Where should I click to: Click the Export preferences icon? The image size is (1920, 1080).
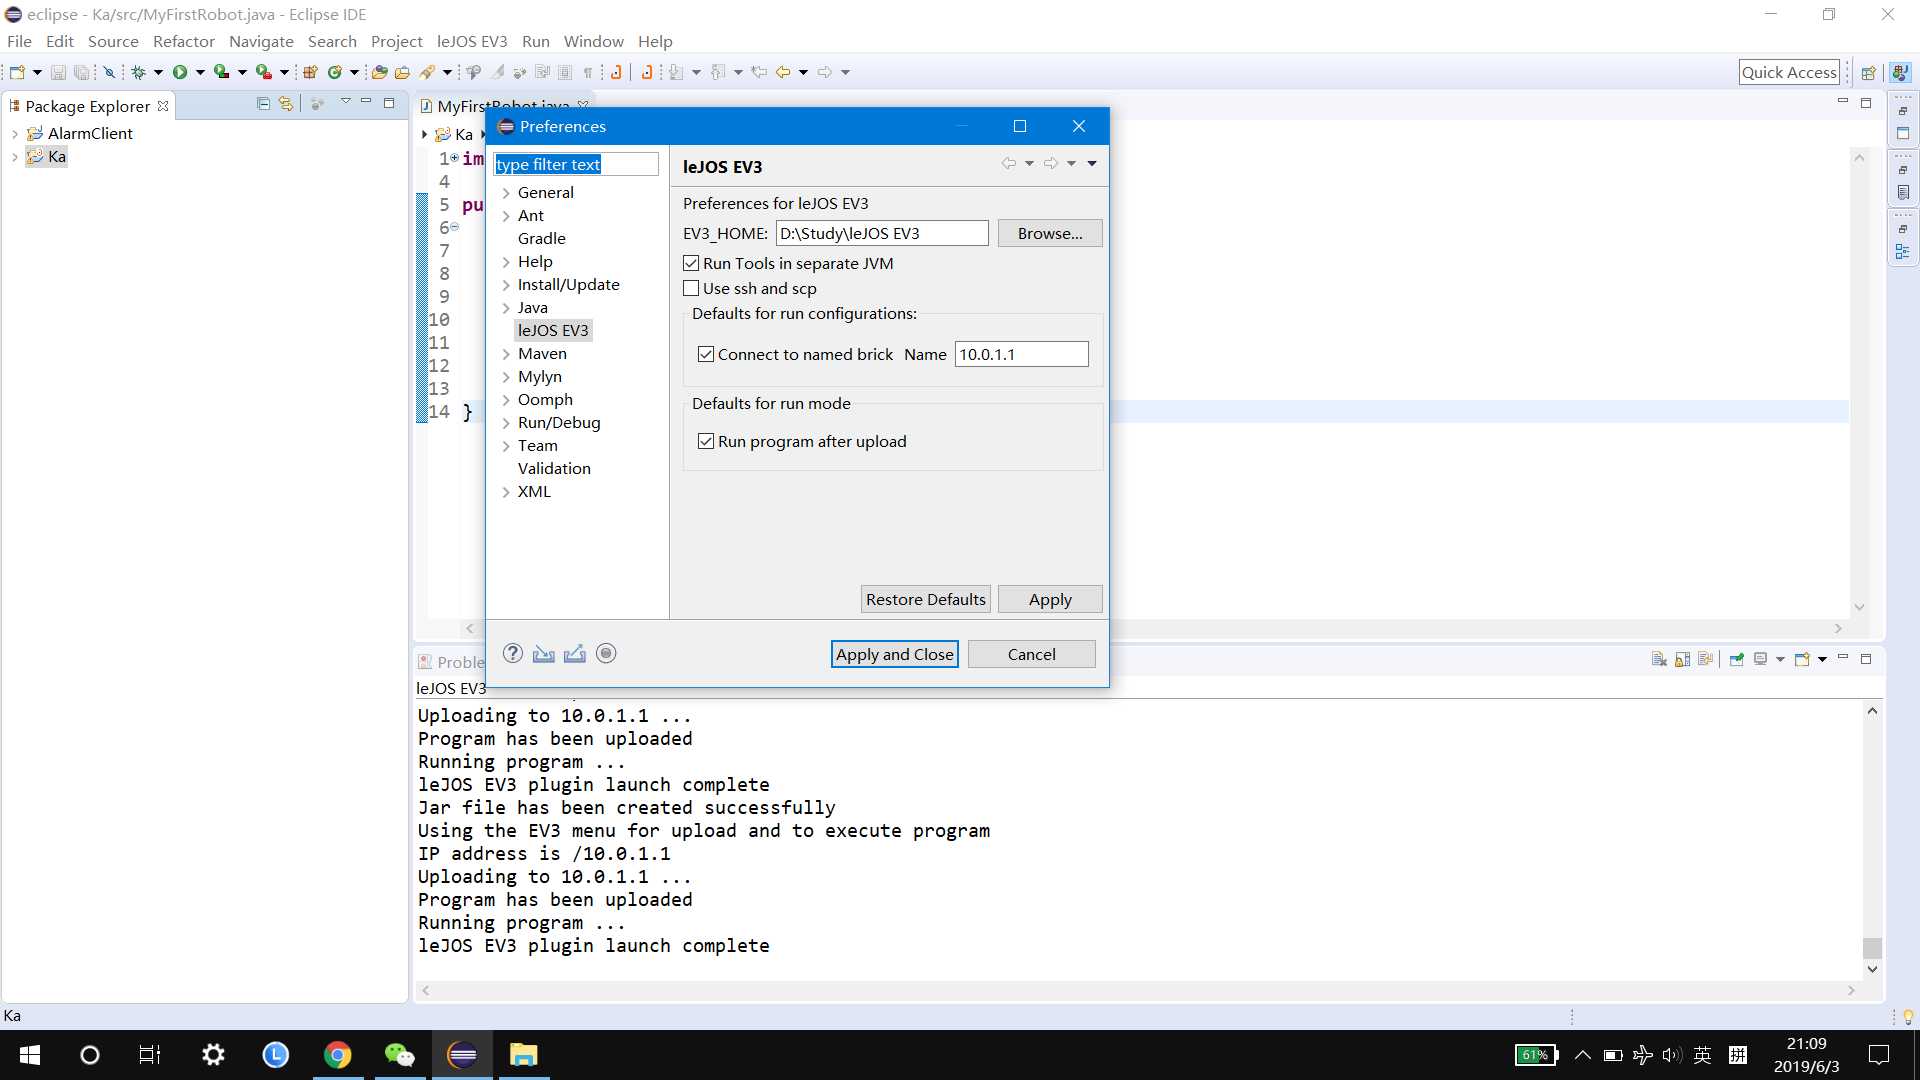(x=575, y=653)
